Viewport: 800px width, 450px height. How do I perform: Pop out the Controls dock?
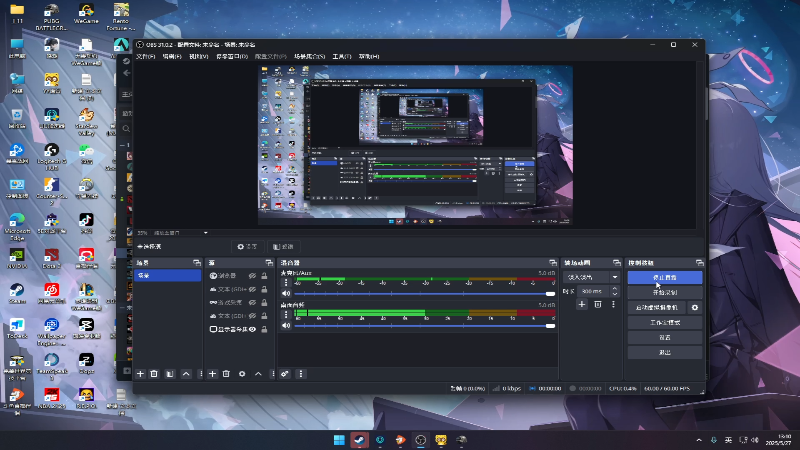[x=699, y=263]
